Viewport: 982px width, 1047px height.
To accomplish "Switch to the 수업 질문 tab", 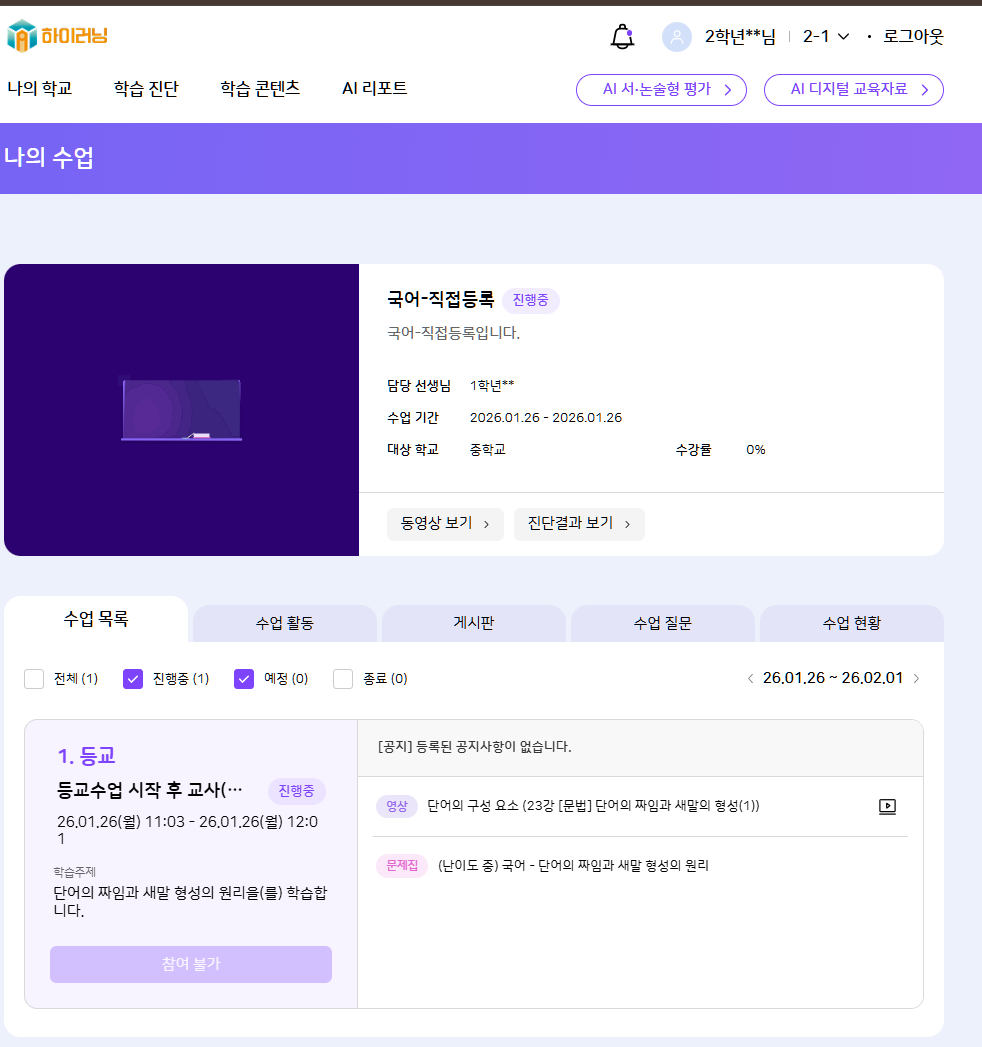I will pyautogui.click(x=662, y=623).
